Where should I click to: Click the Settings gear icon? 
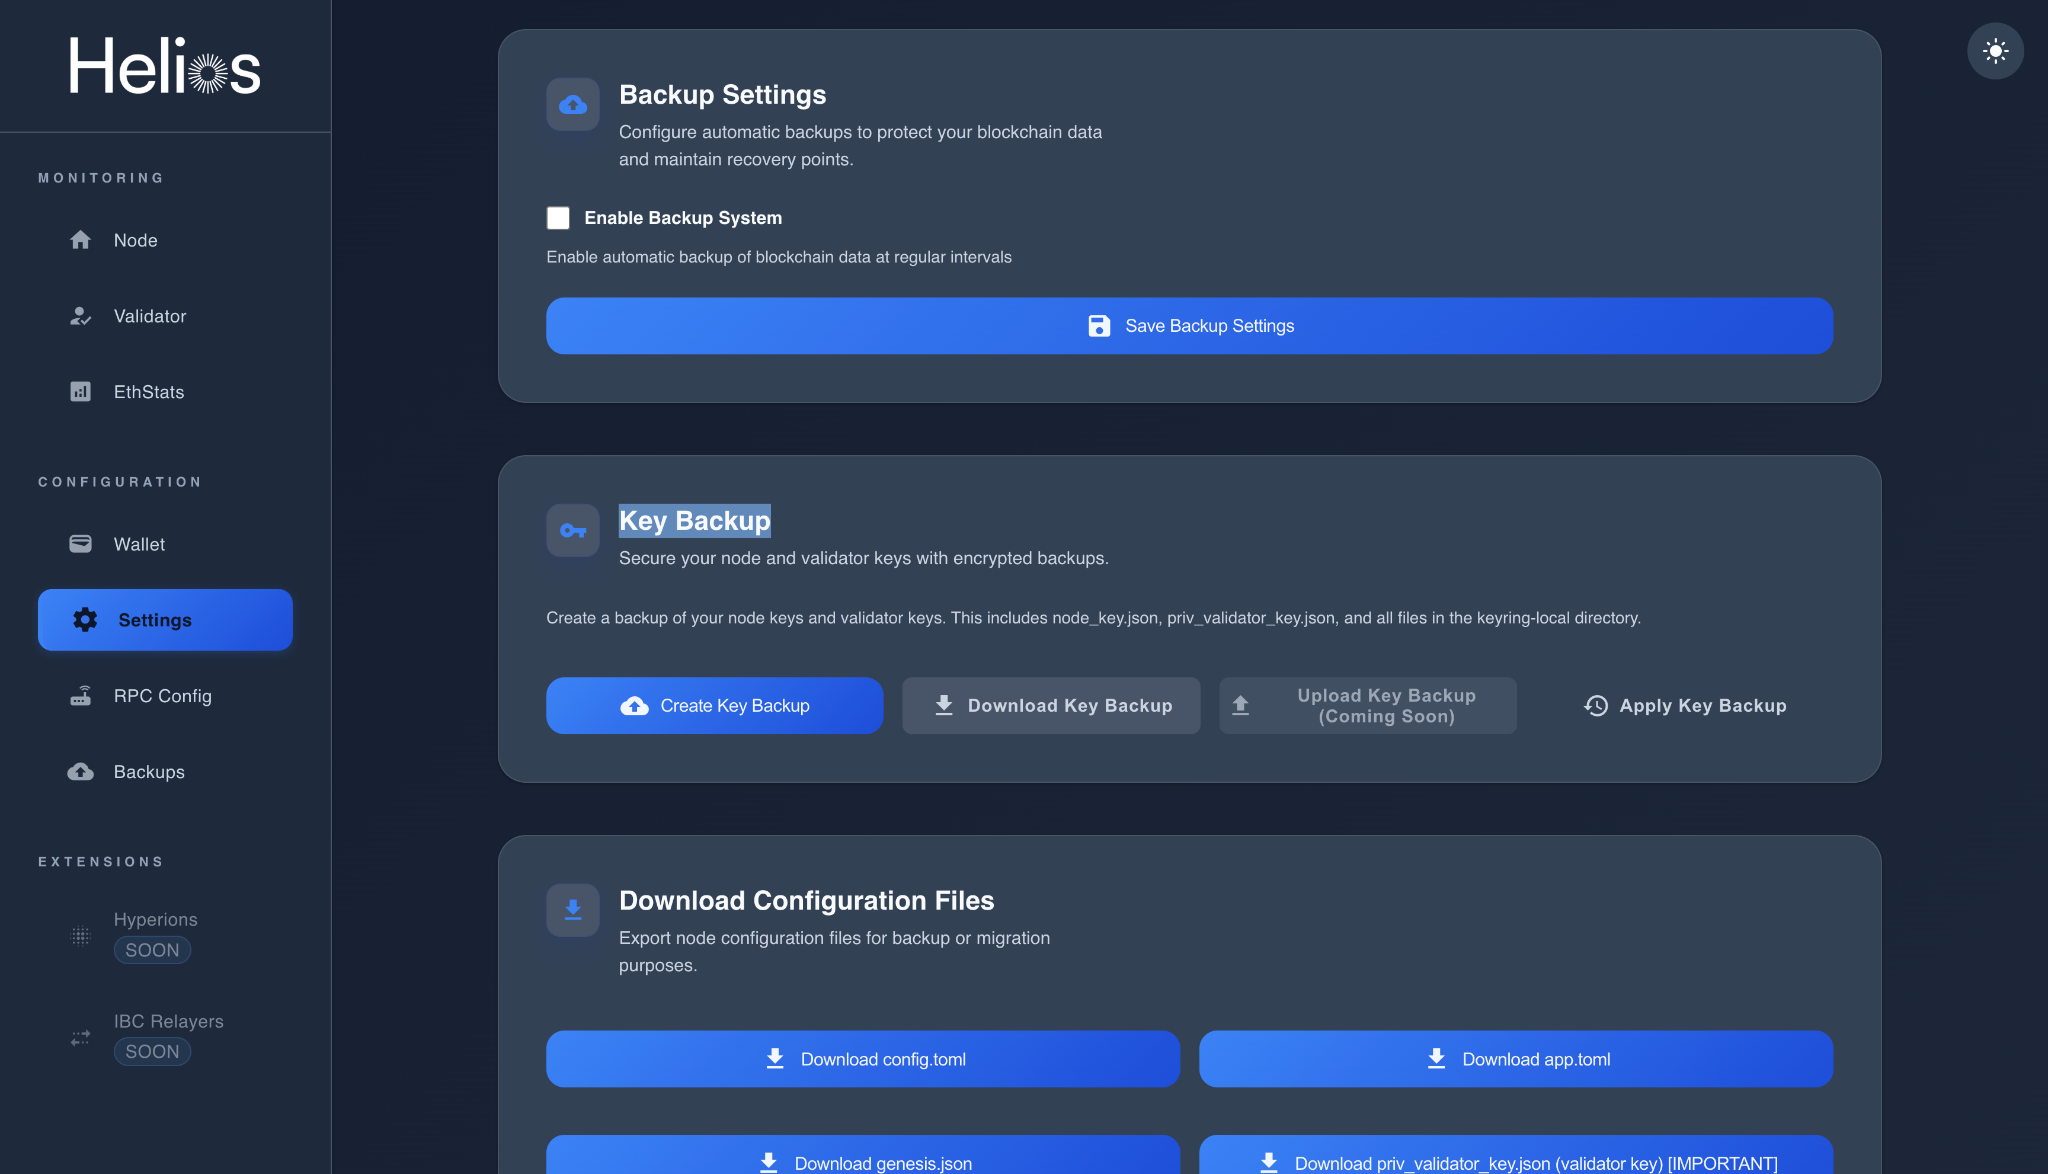[84, 619]
